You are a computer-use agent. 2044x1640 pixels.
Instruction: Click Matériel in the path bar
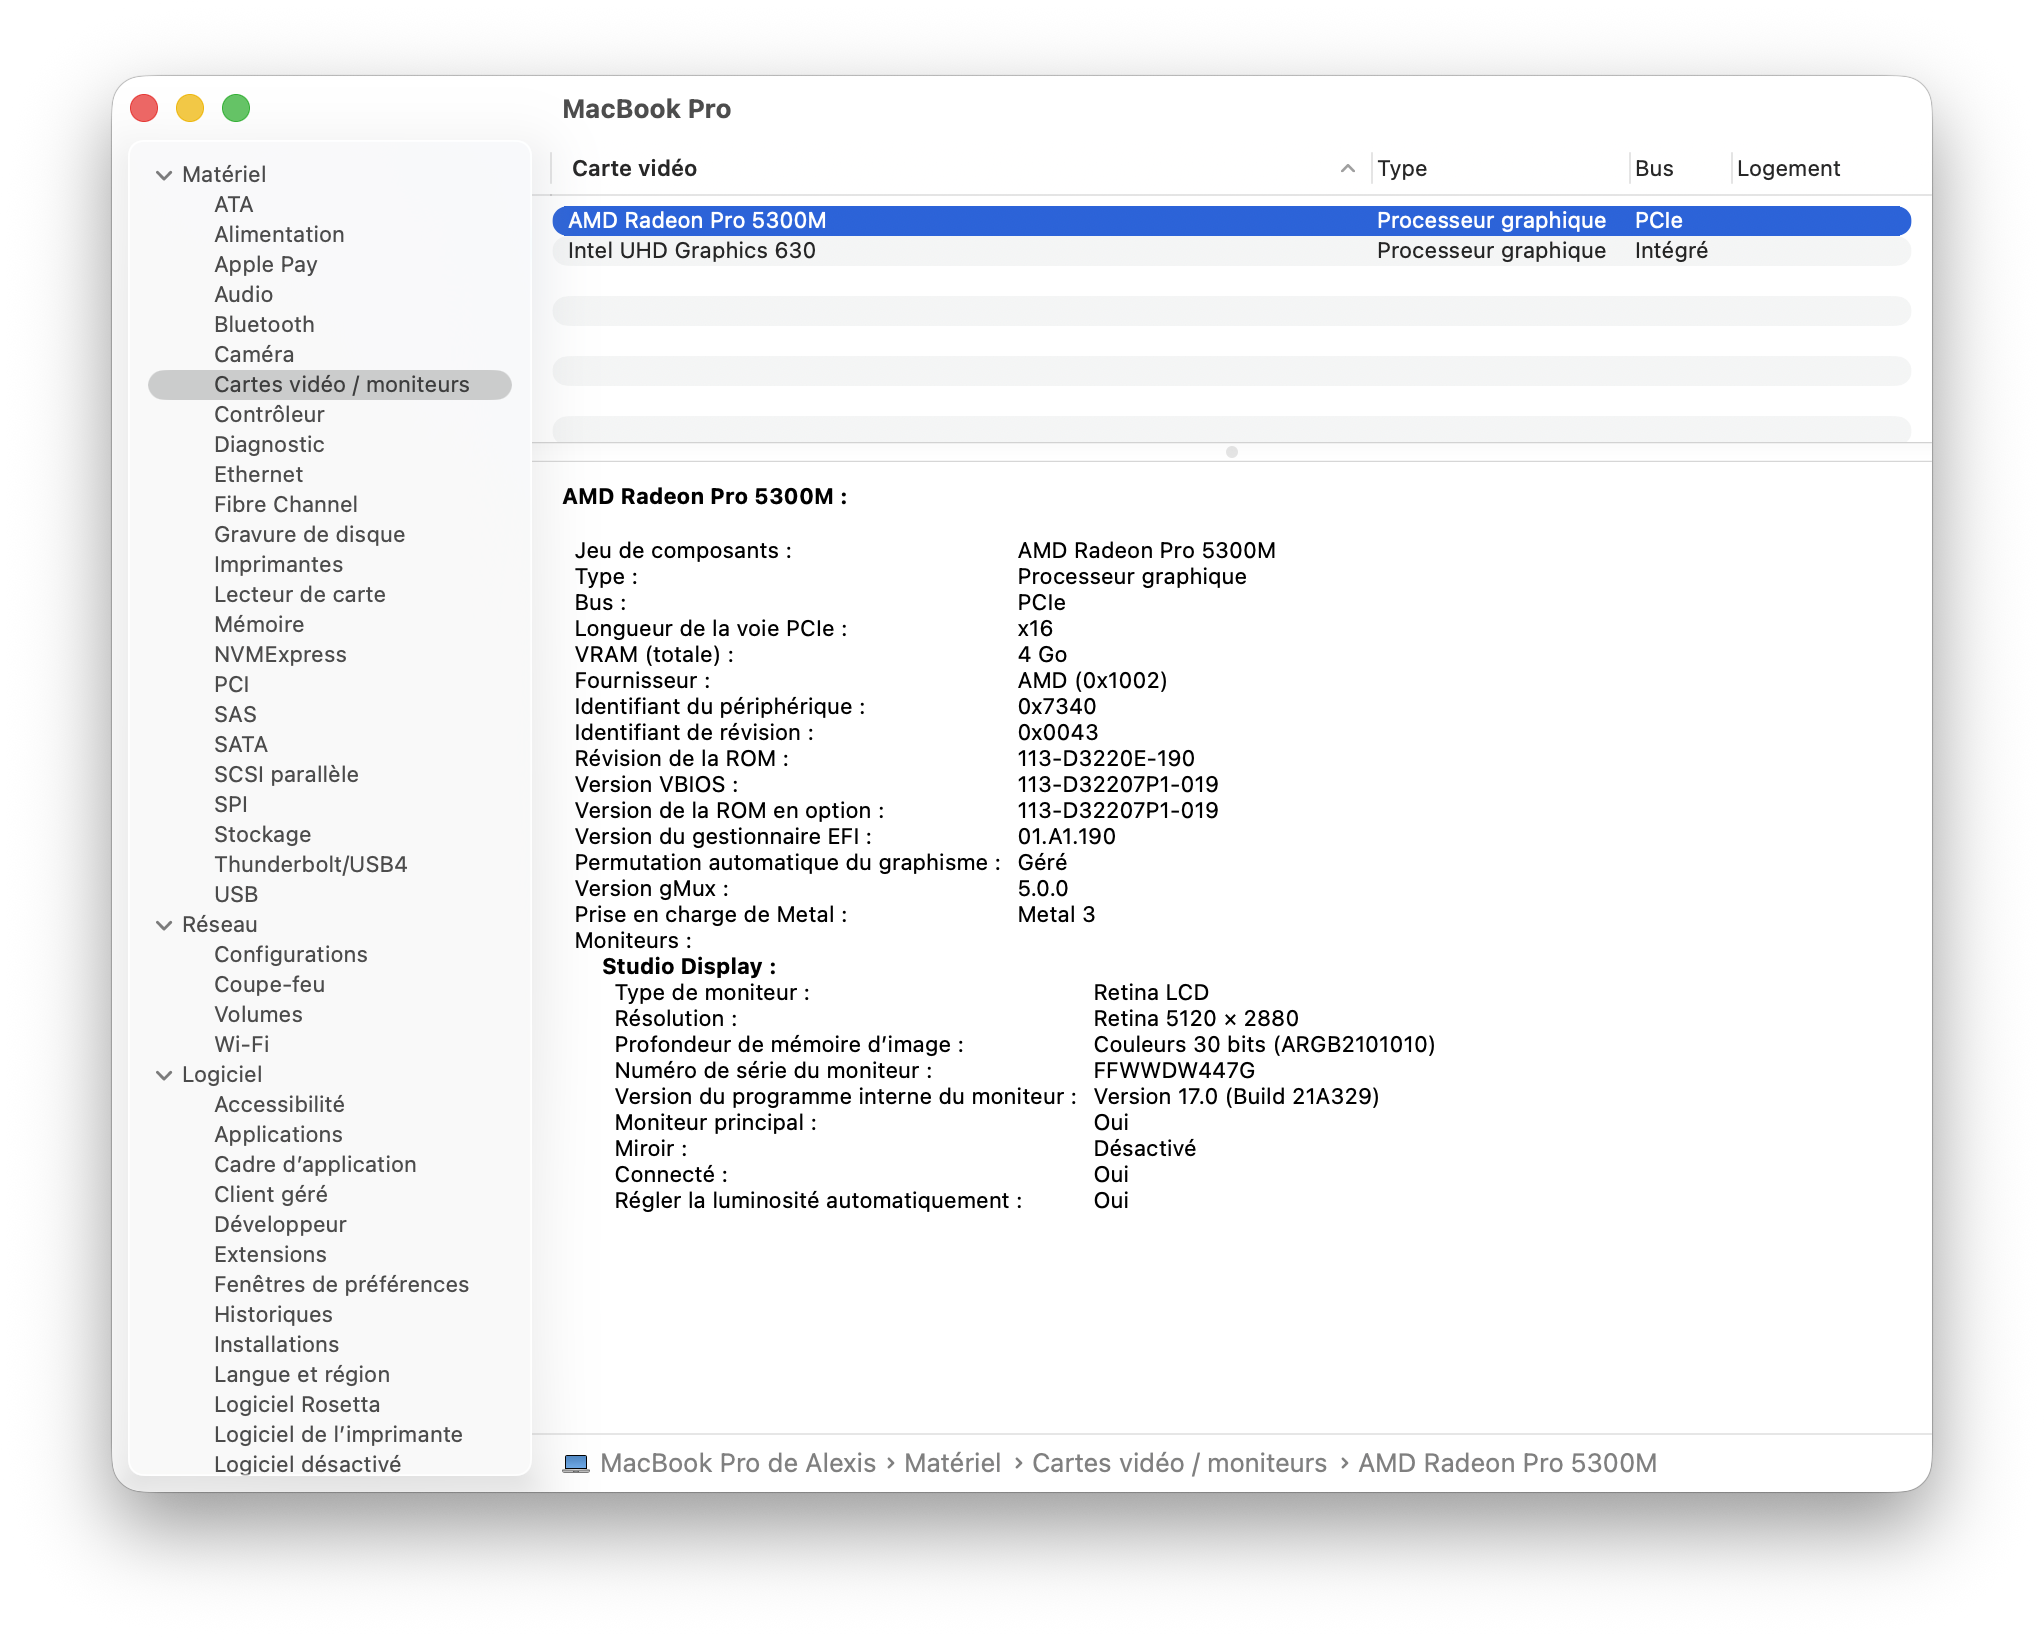point(952,1463)
